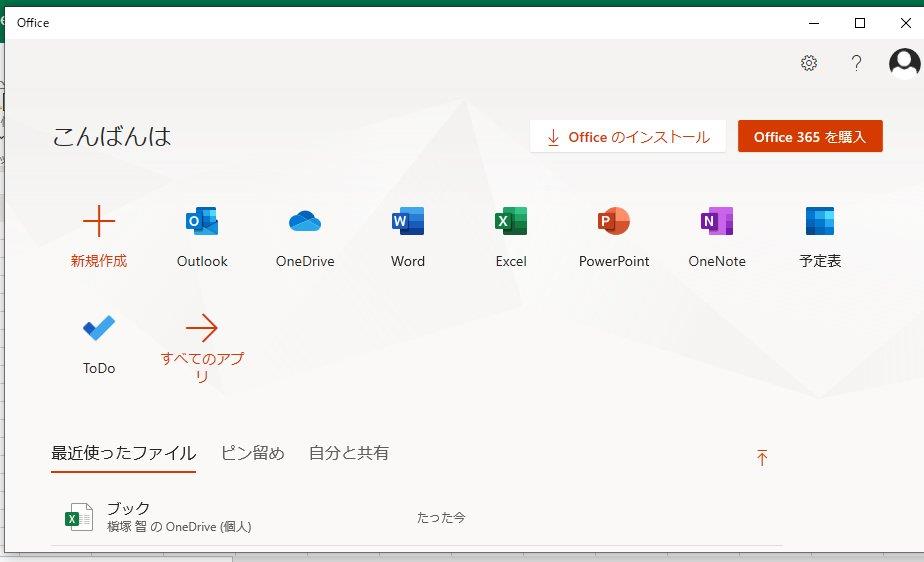Open the OneDrive cloud icon
Viewport: 924px width, 562px height.
click(x=305, y=221)
